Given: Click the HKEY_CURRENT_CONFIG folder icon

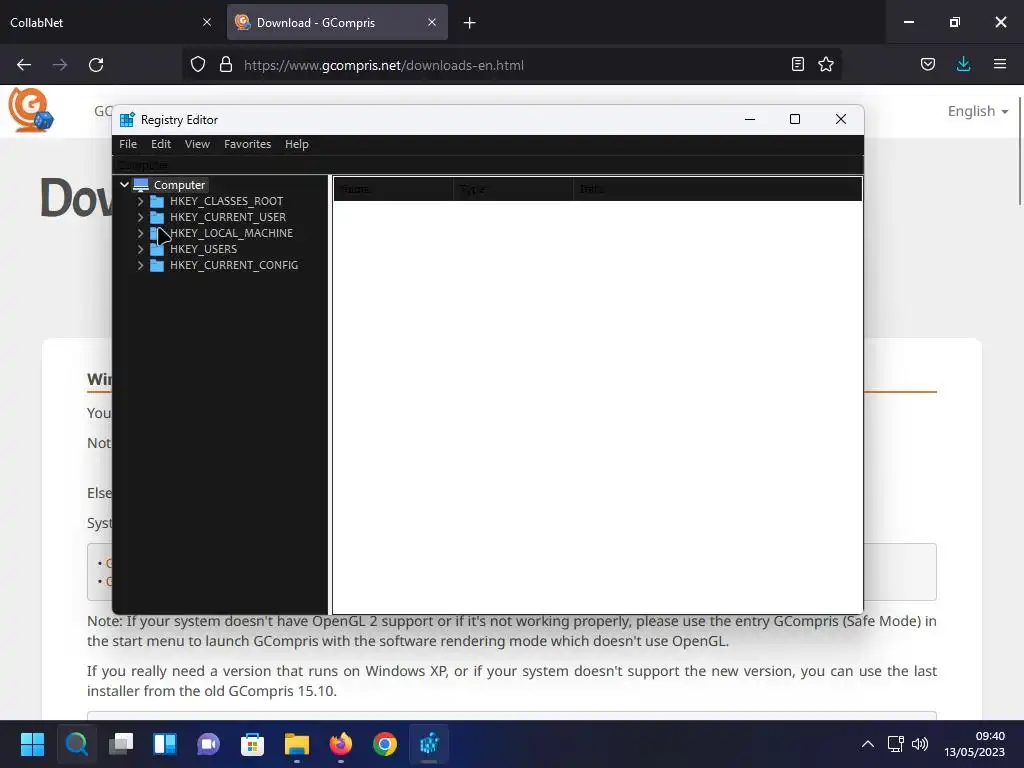Looking at the screenshot, I should tap(157, 265).
